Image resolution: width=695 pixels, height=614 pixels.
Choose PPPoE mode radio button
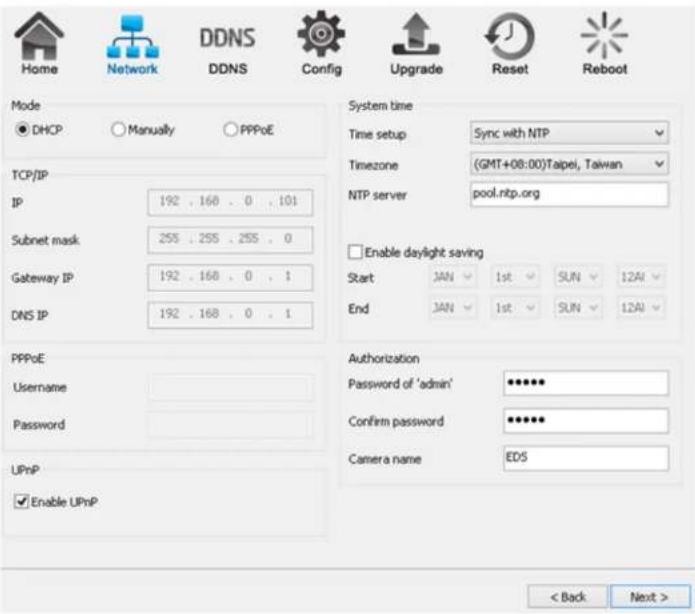point(230,129)
